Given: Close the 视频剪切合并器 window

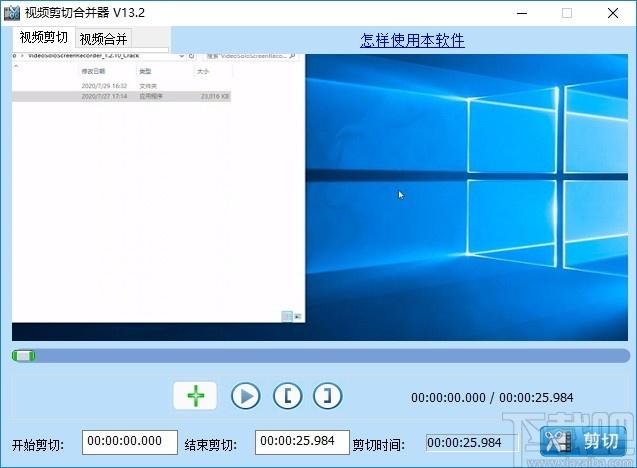Looking at the screenshot, I should pos(613,13).
